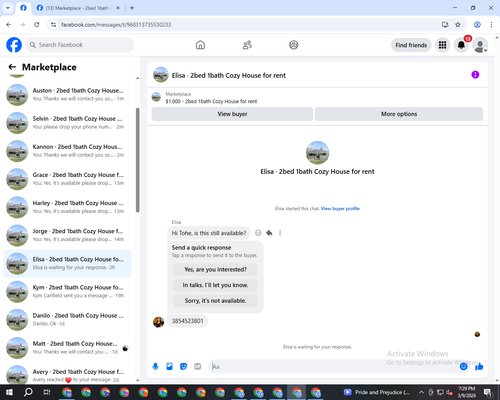
Task: Choose a GIF icon in composer
Action: pos(198,367)
